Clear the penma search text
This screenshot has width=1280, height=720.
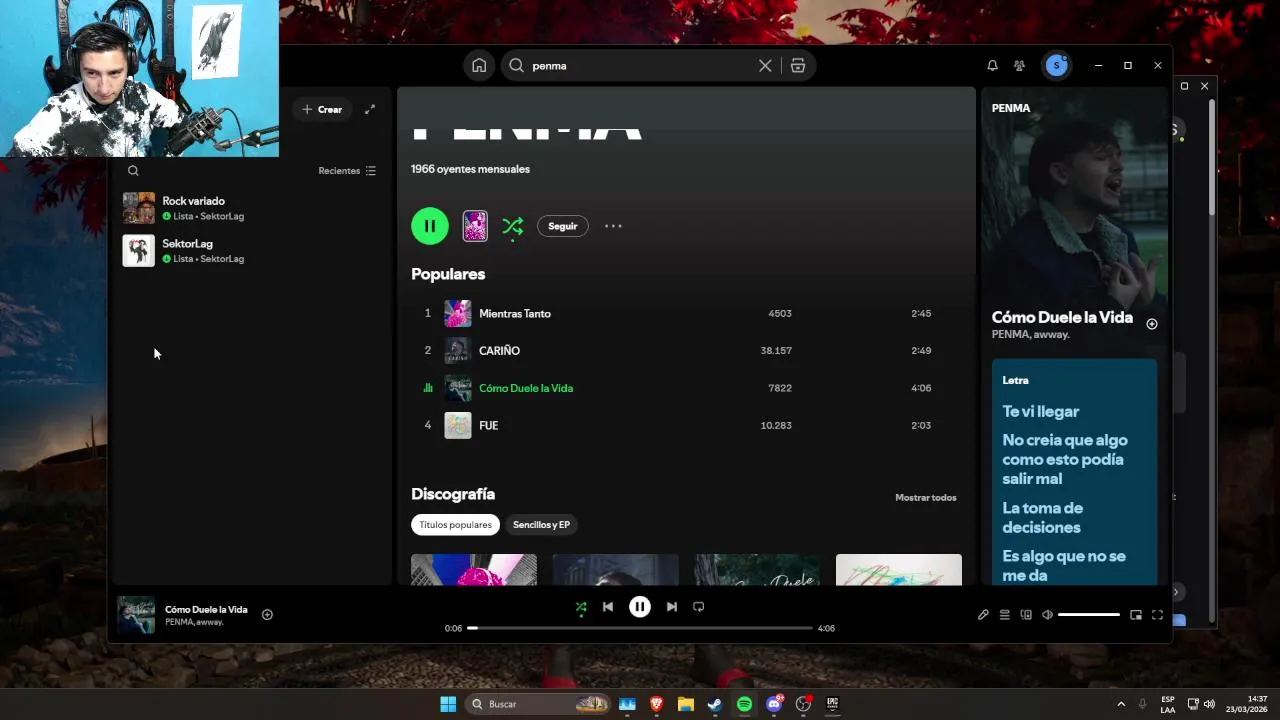point(765,65)
